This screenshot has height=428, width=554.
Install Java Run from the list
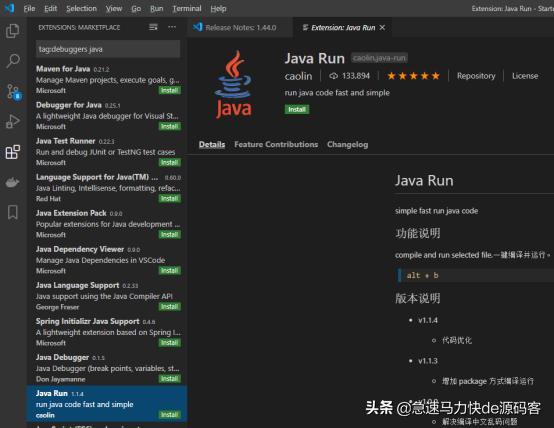pyautogui.click(x=170, y=415)
